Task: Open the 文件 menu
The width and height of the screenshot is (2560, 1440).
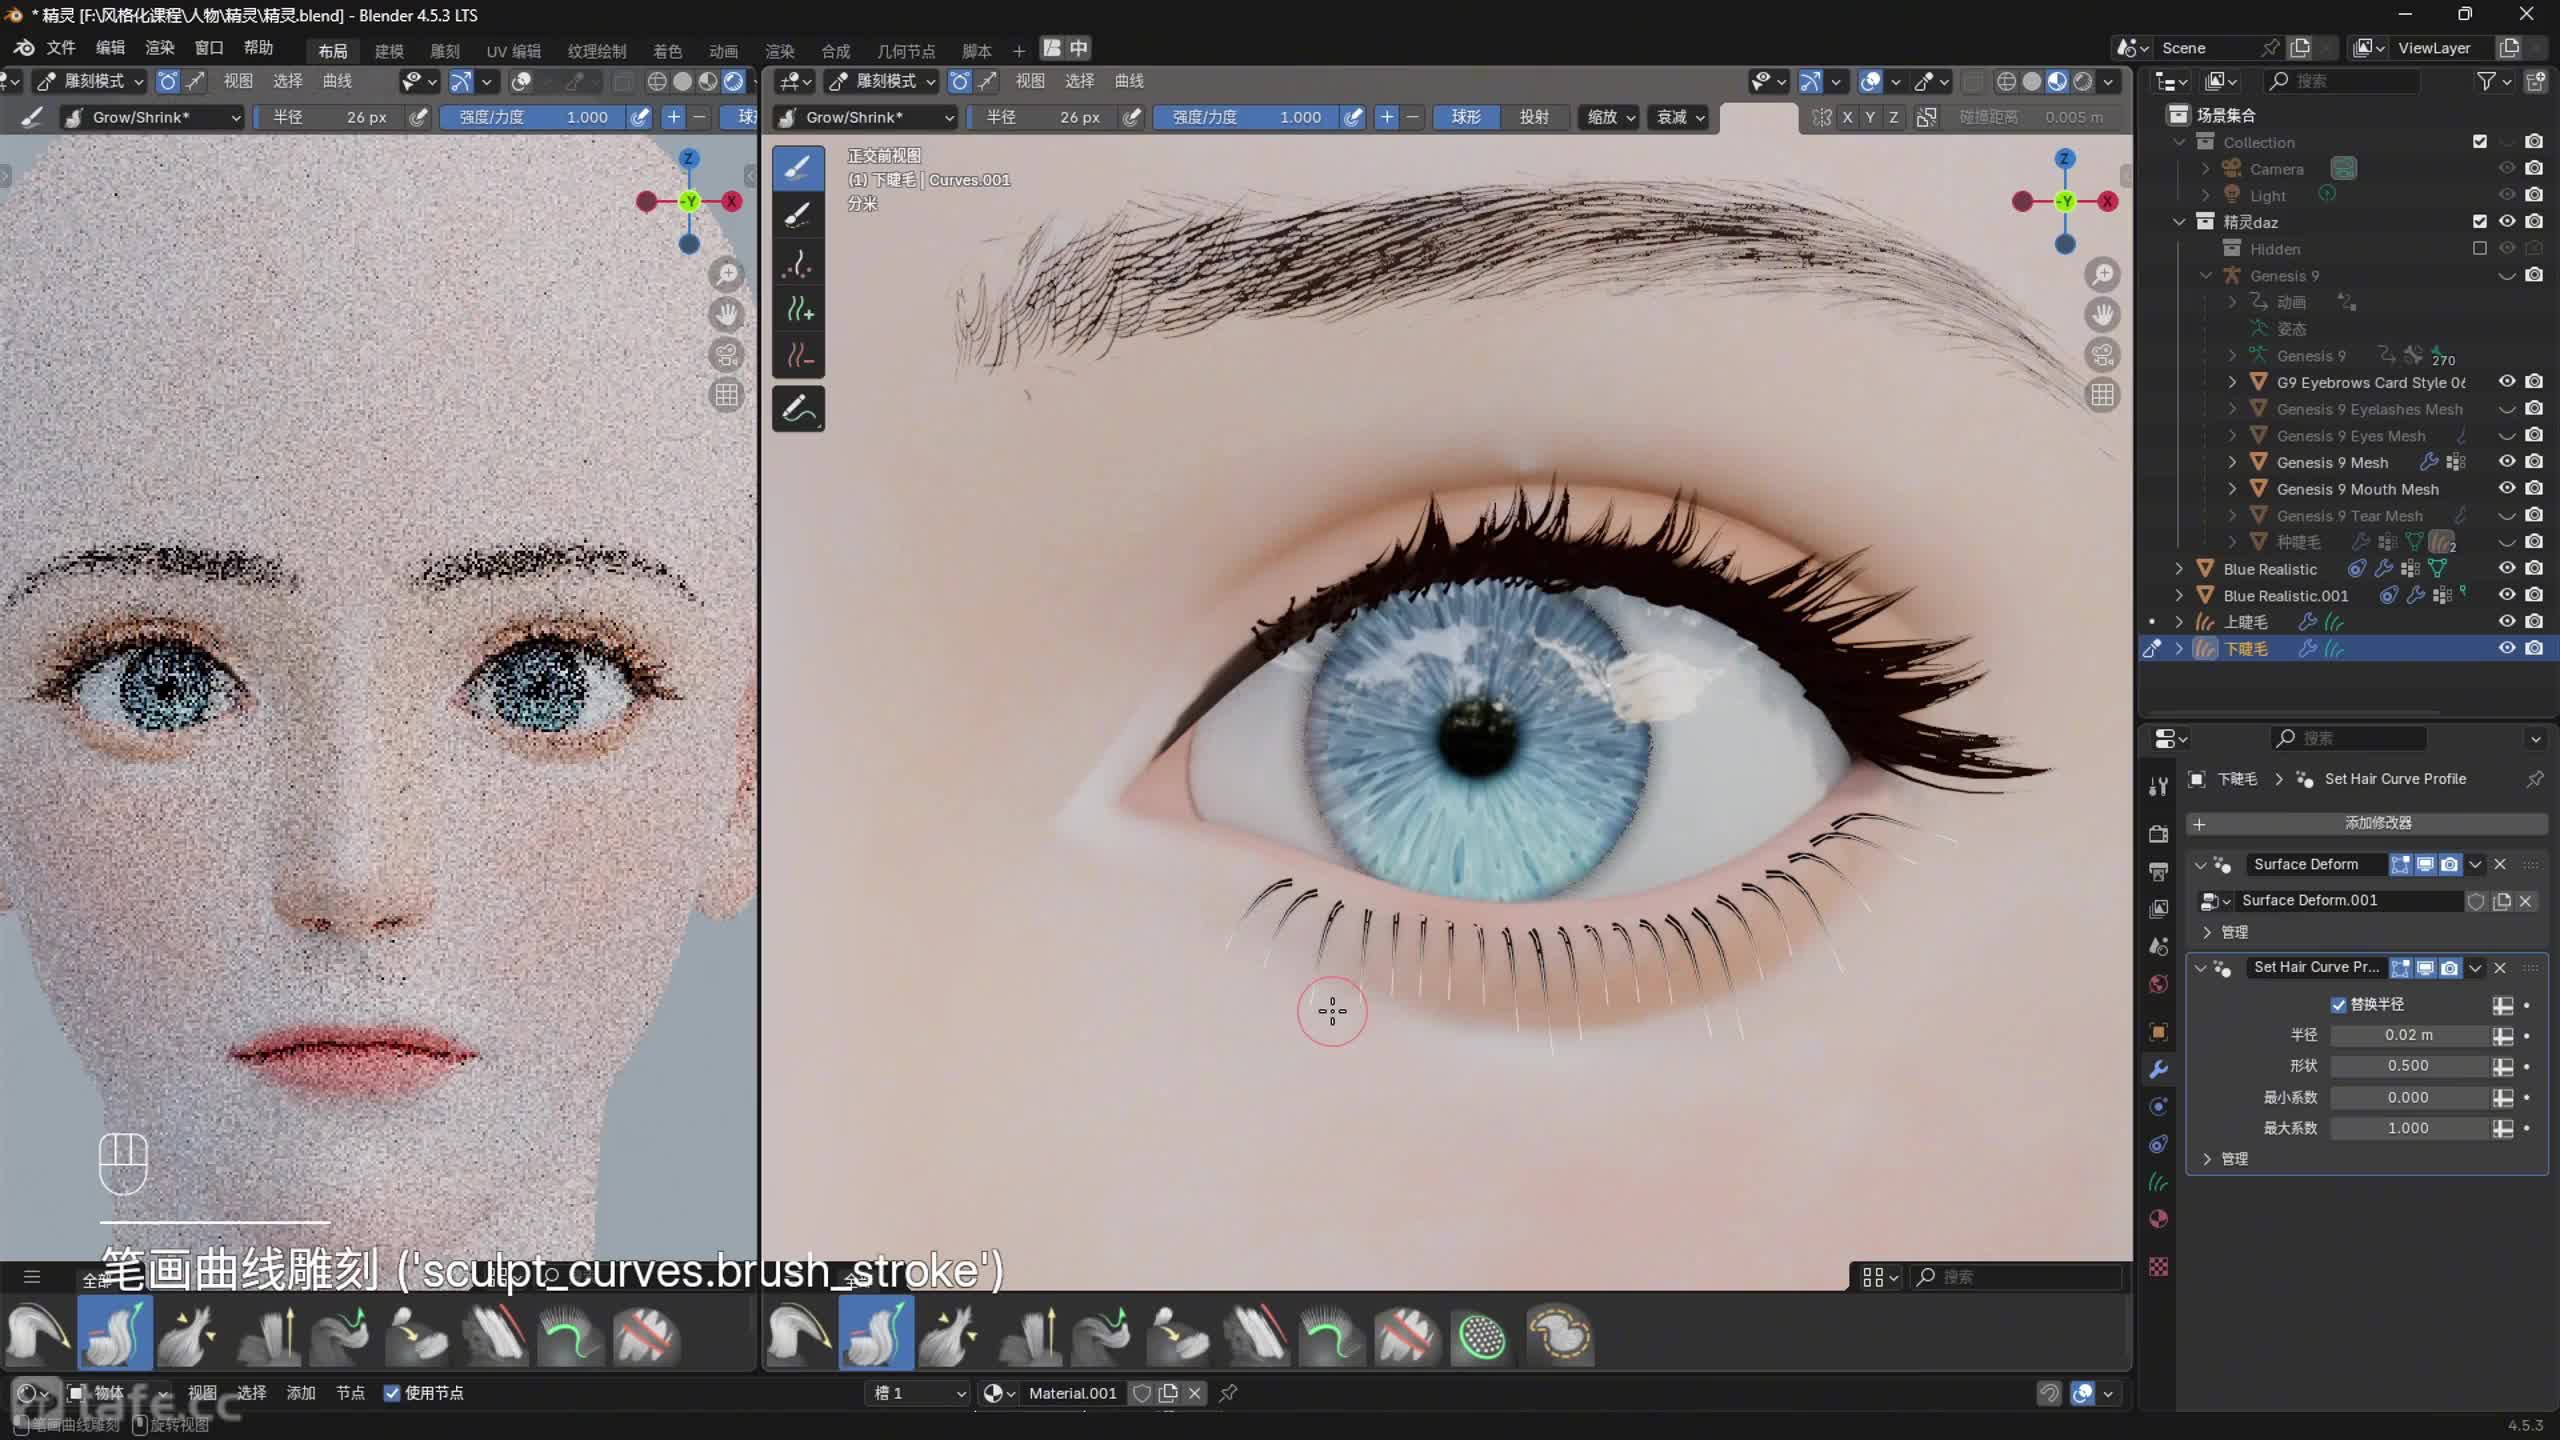Action: 60,48
